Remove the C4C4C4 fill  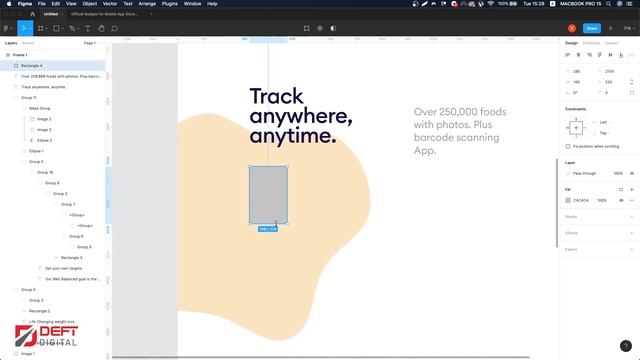point(632,200)
